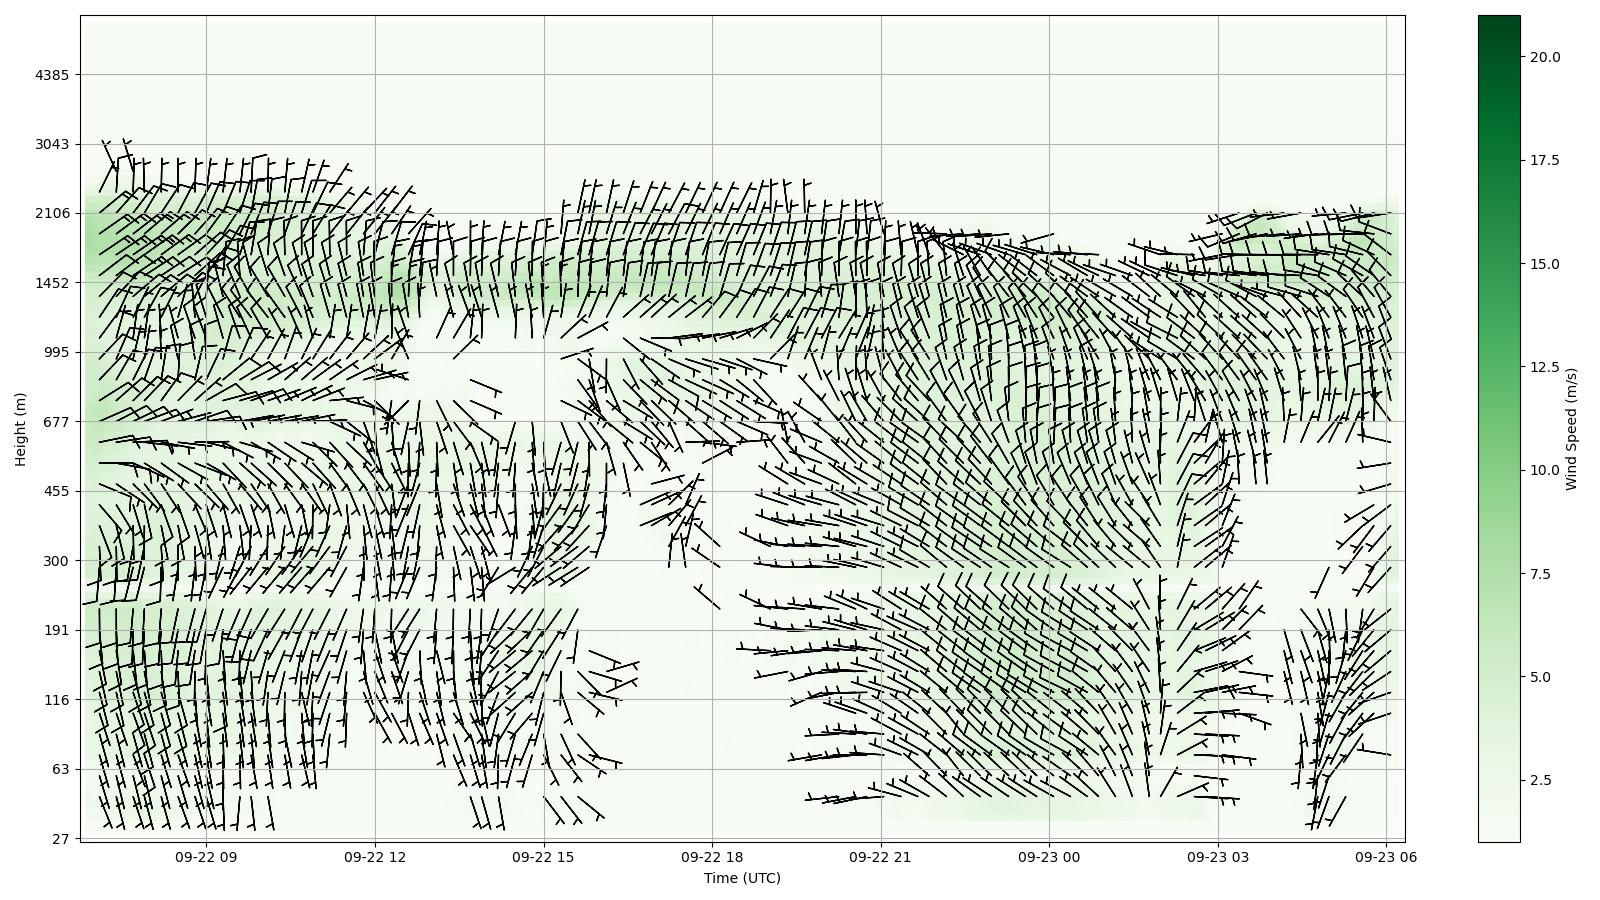The width and height of the screenshot is (1600, 900).
Task: Click the pale bottom end of the colorbar
Action: coord(1498,834)
